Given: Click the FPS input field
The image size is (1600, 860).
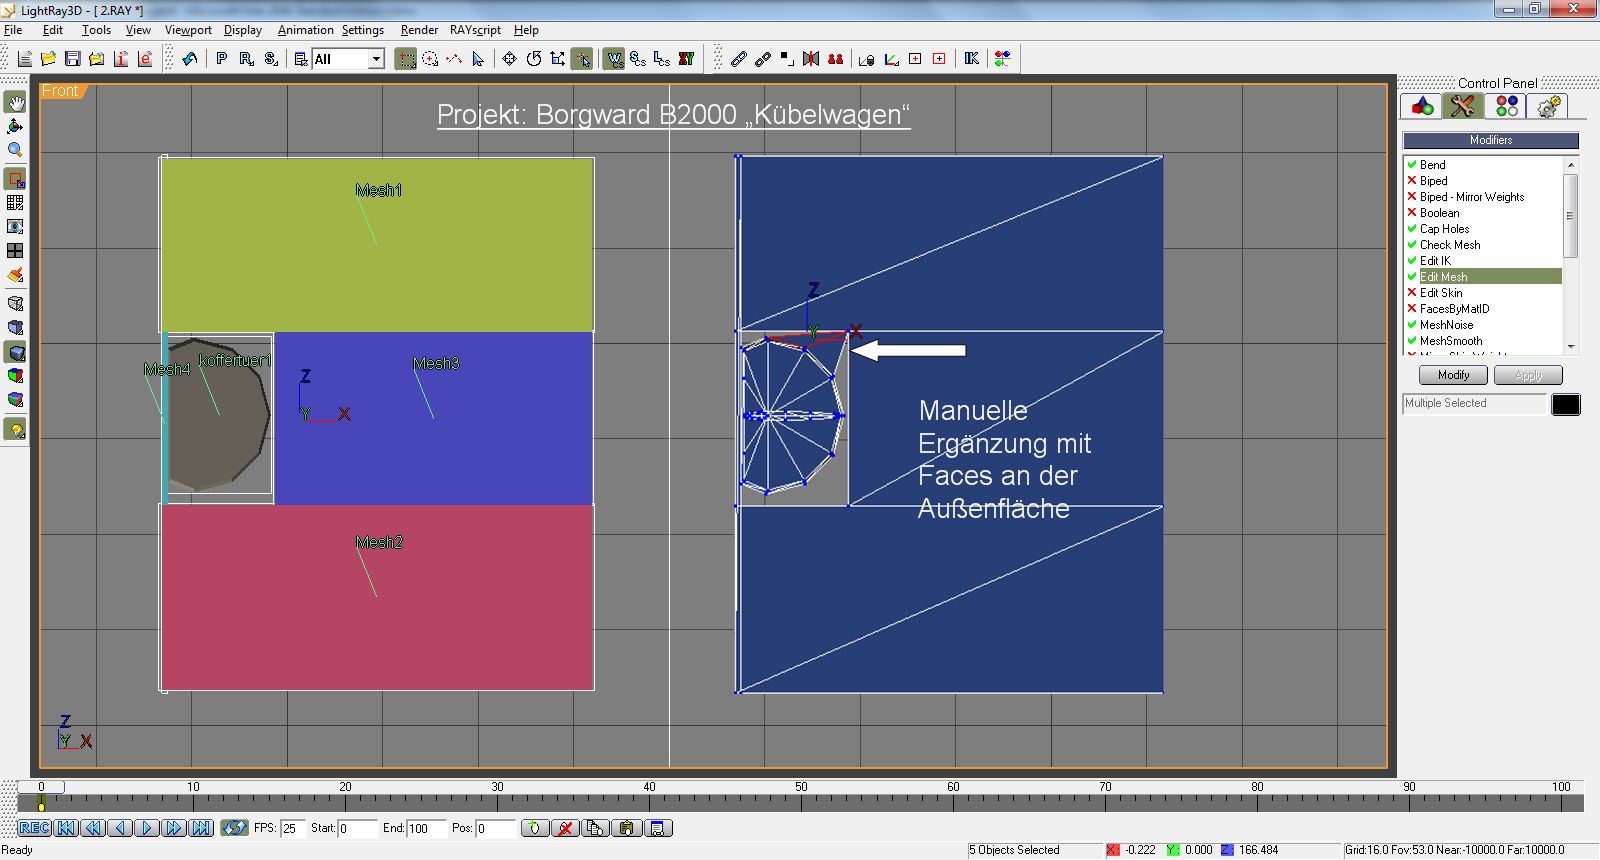Looking at the screenshot, I should [x=292, y=828].
